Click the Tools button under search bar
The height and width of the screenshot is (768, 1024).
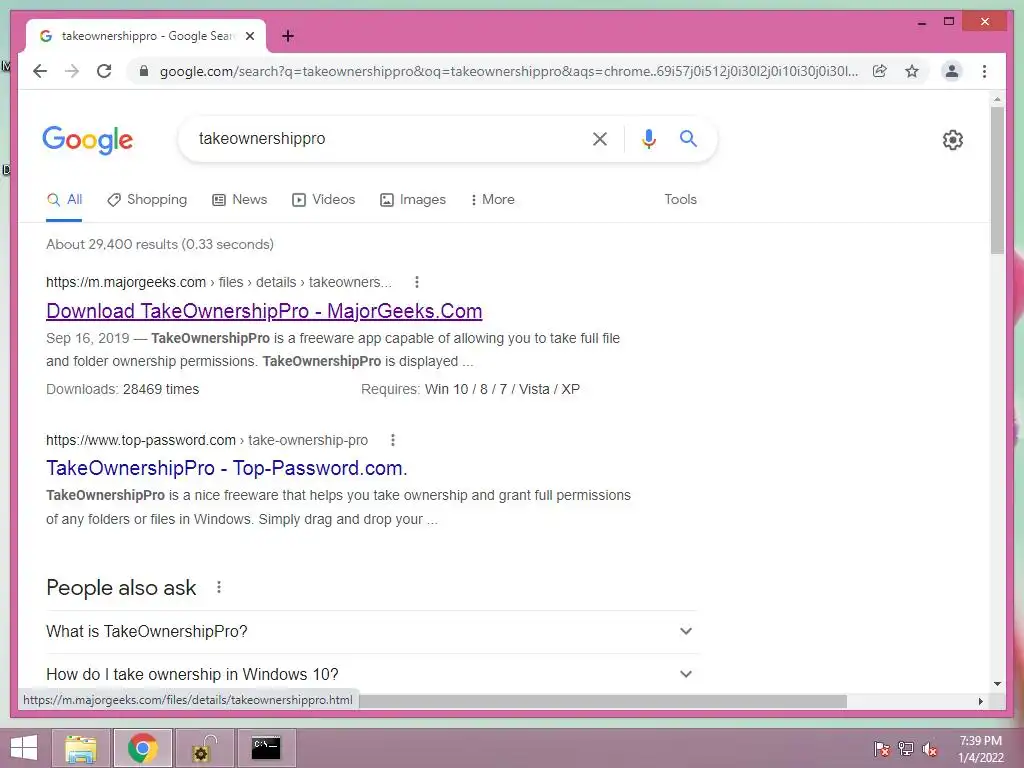[x=680, y=200]
